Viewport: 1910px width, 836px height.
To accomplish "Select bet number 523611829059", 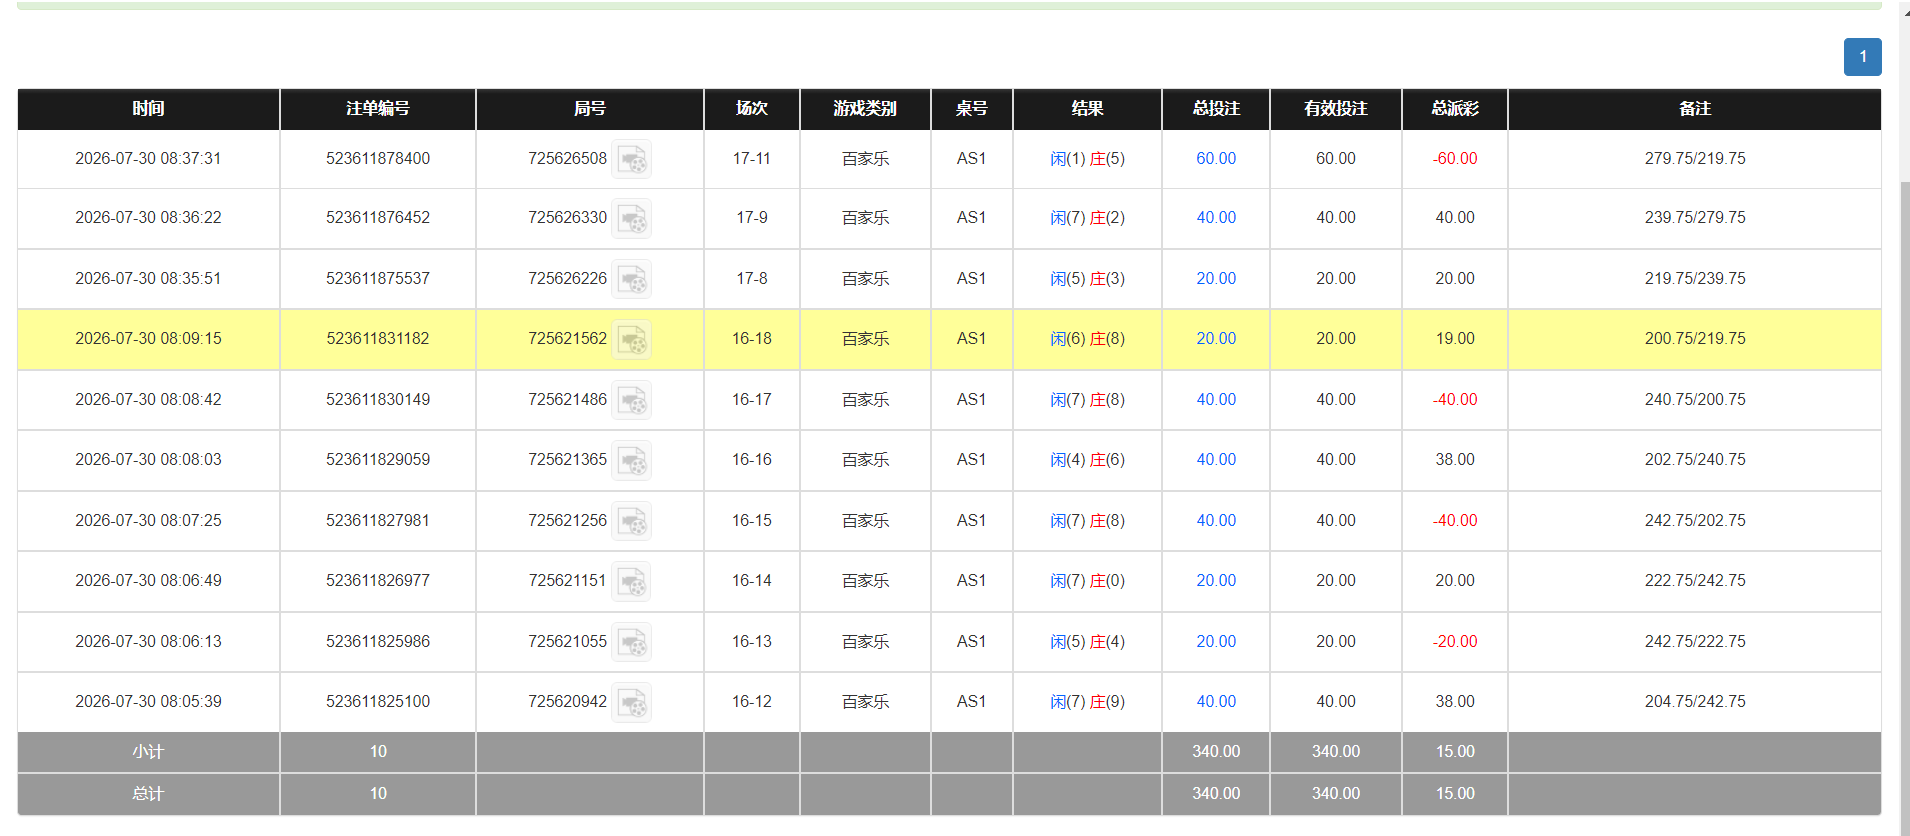I will (378, 460).
